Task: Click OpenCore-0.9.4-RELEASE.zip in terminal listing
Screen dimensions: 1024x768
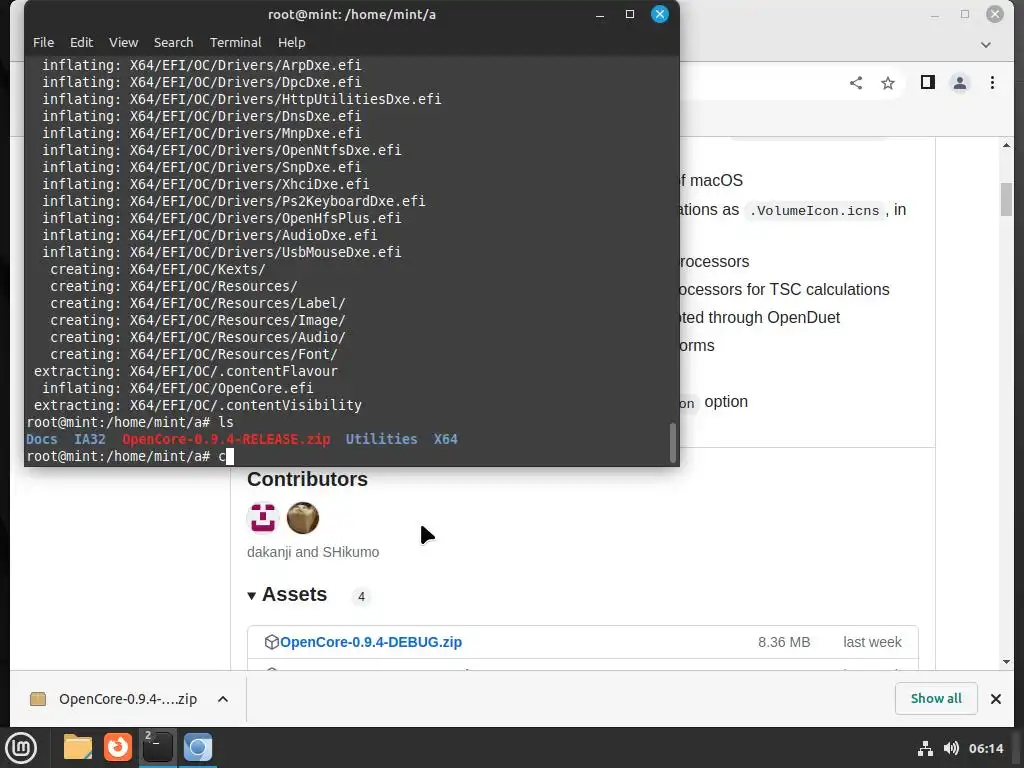Action: coord(226,439)
